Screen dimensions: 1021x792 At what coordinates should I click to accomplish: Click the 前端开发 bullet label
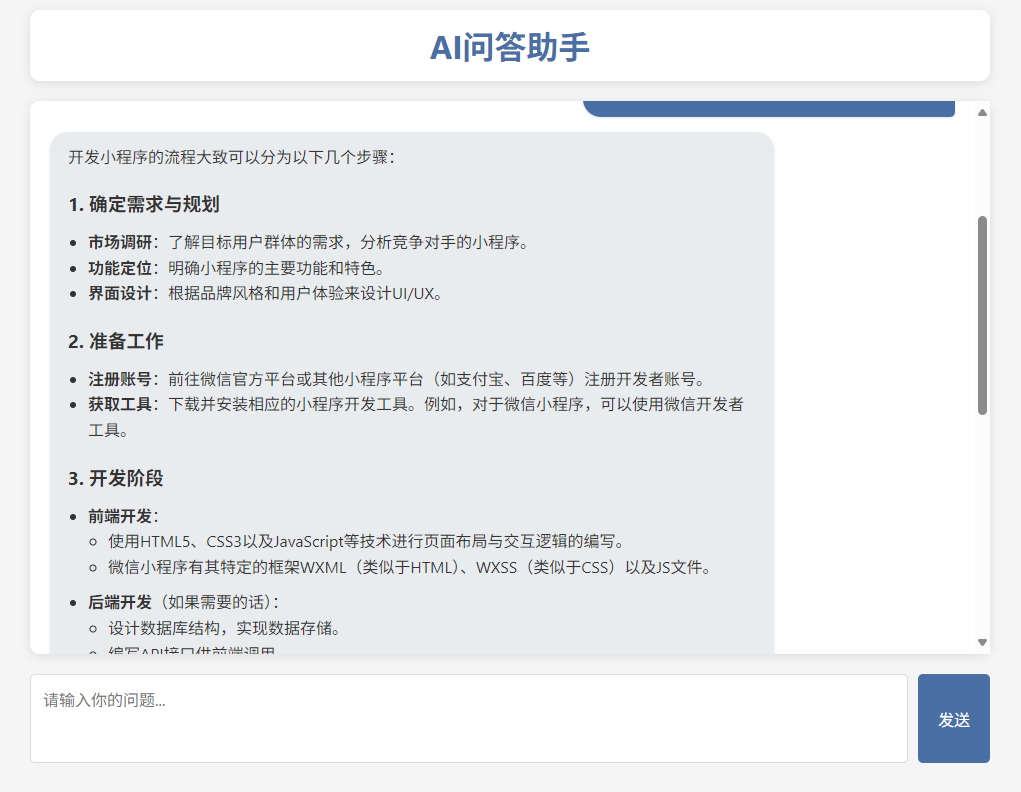click(x=124, y=516)
